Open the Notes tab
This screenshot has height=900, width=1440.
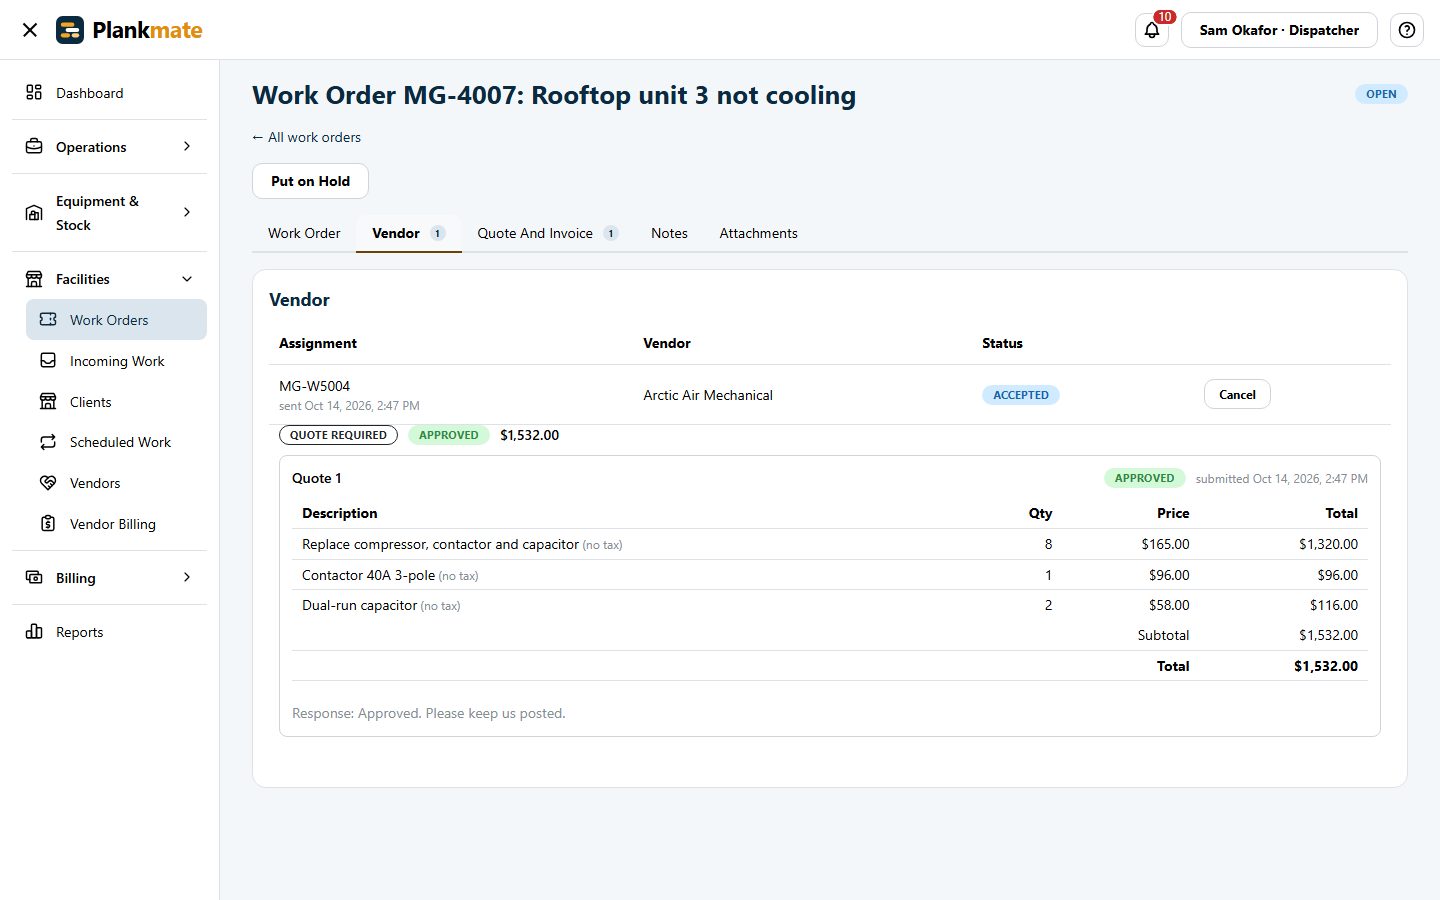pos(669,233)
